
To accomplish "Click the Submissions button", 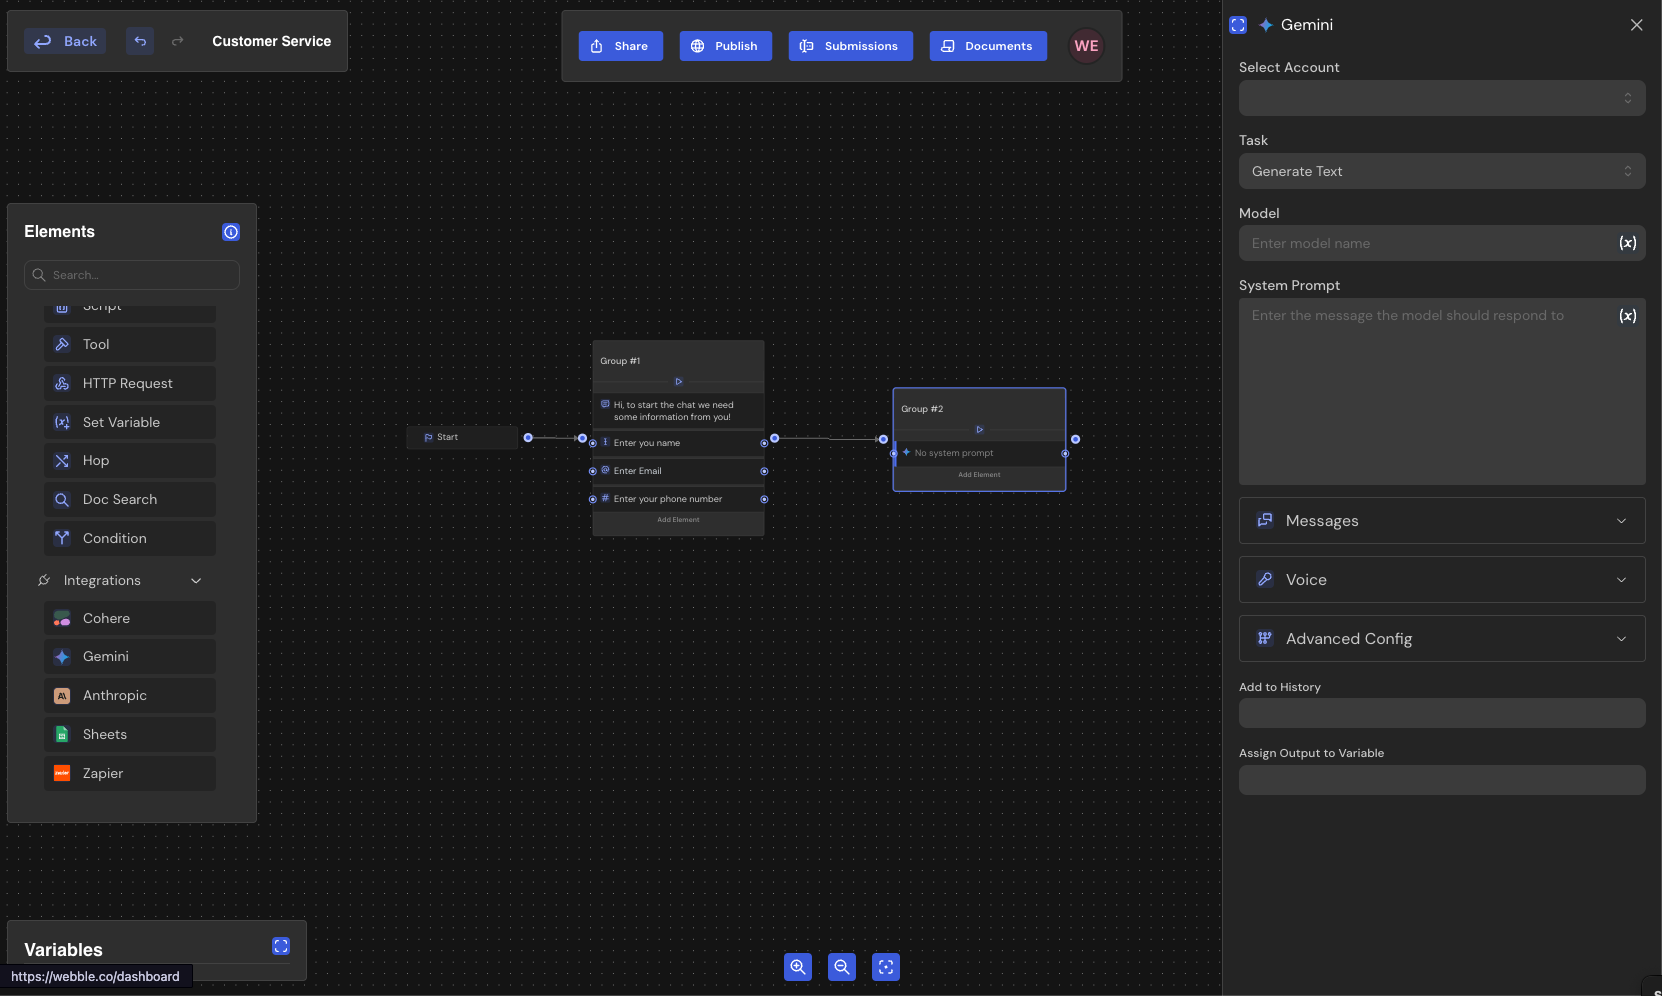I will tap(850, 46).
